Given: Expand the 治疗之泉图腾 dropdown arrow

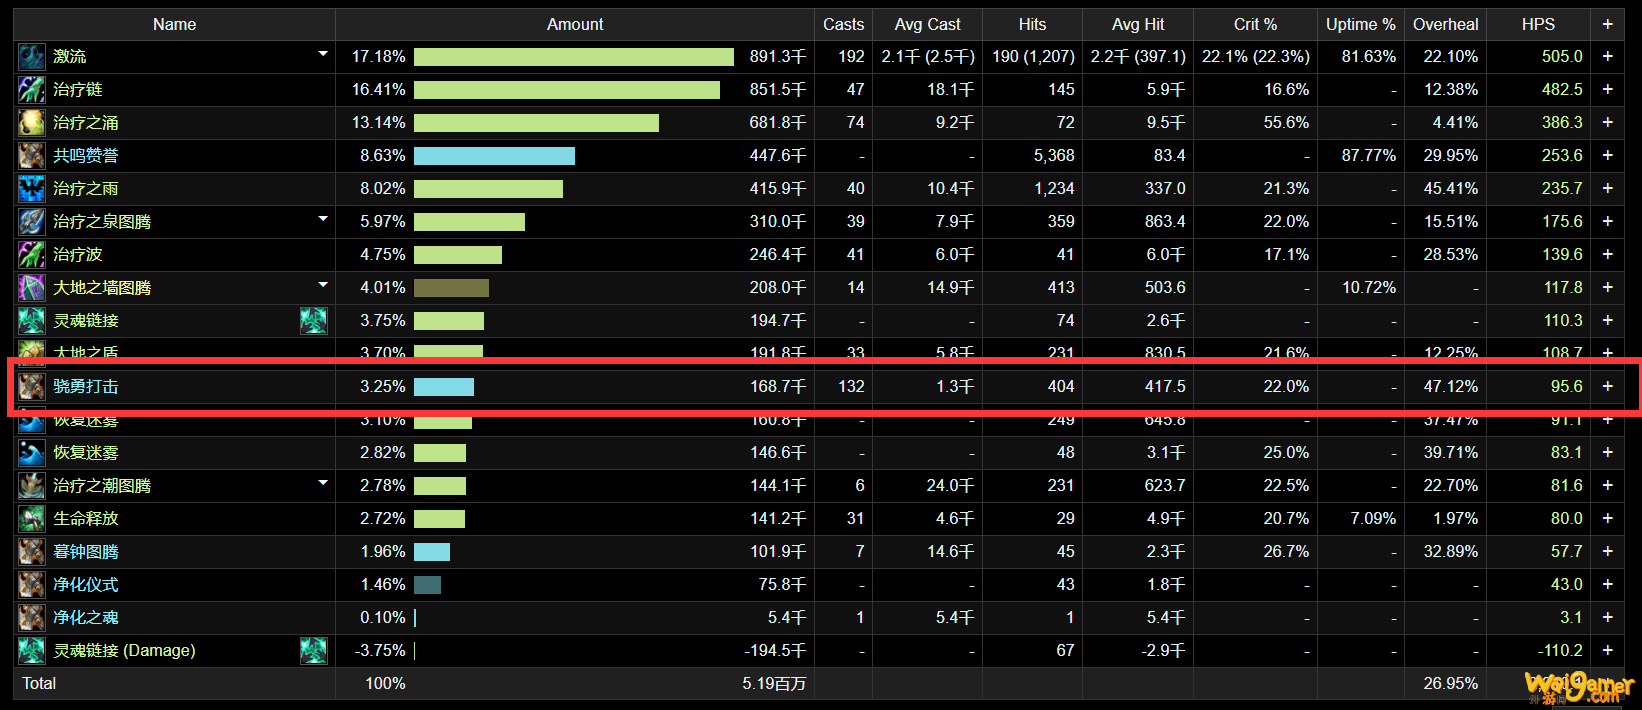Looking at the screenshot, I should tap(323, 219).
